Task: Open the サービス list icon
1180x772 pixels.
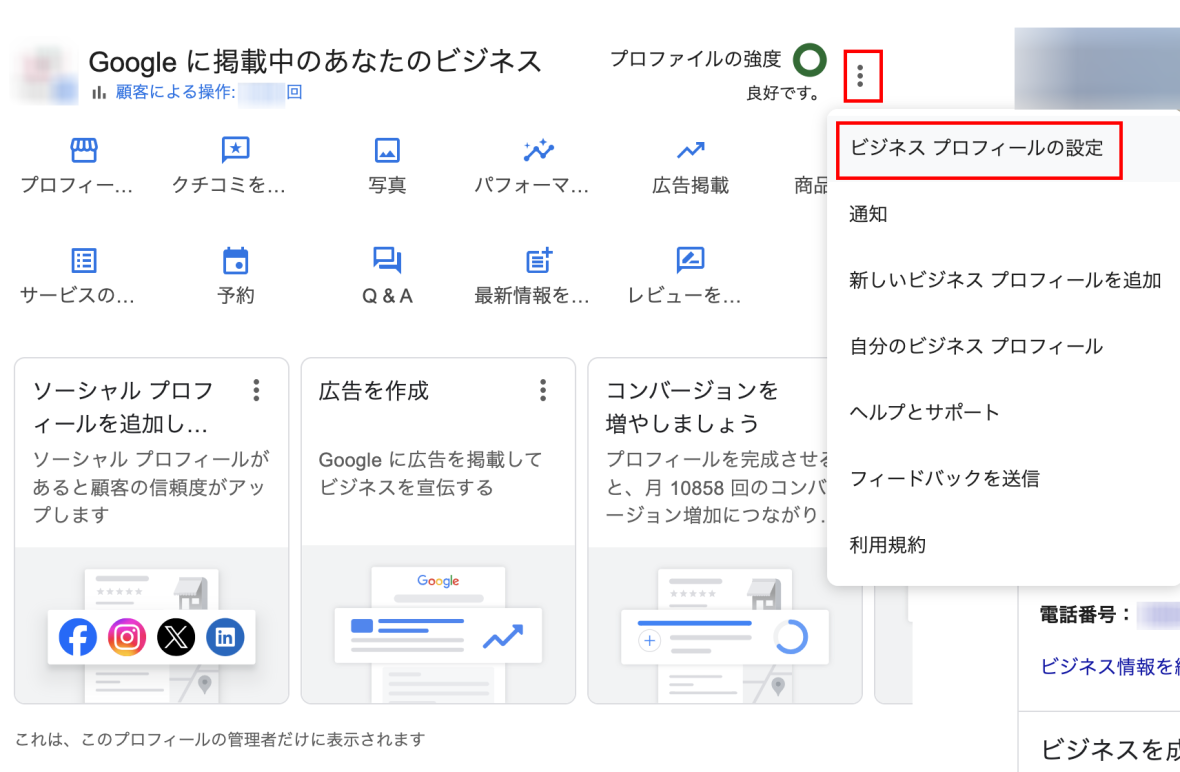Action: click(84, 261)
